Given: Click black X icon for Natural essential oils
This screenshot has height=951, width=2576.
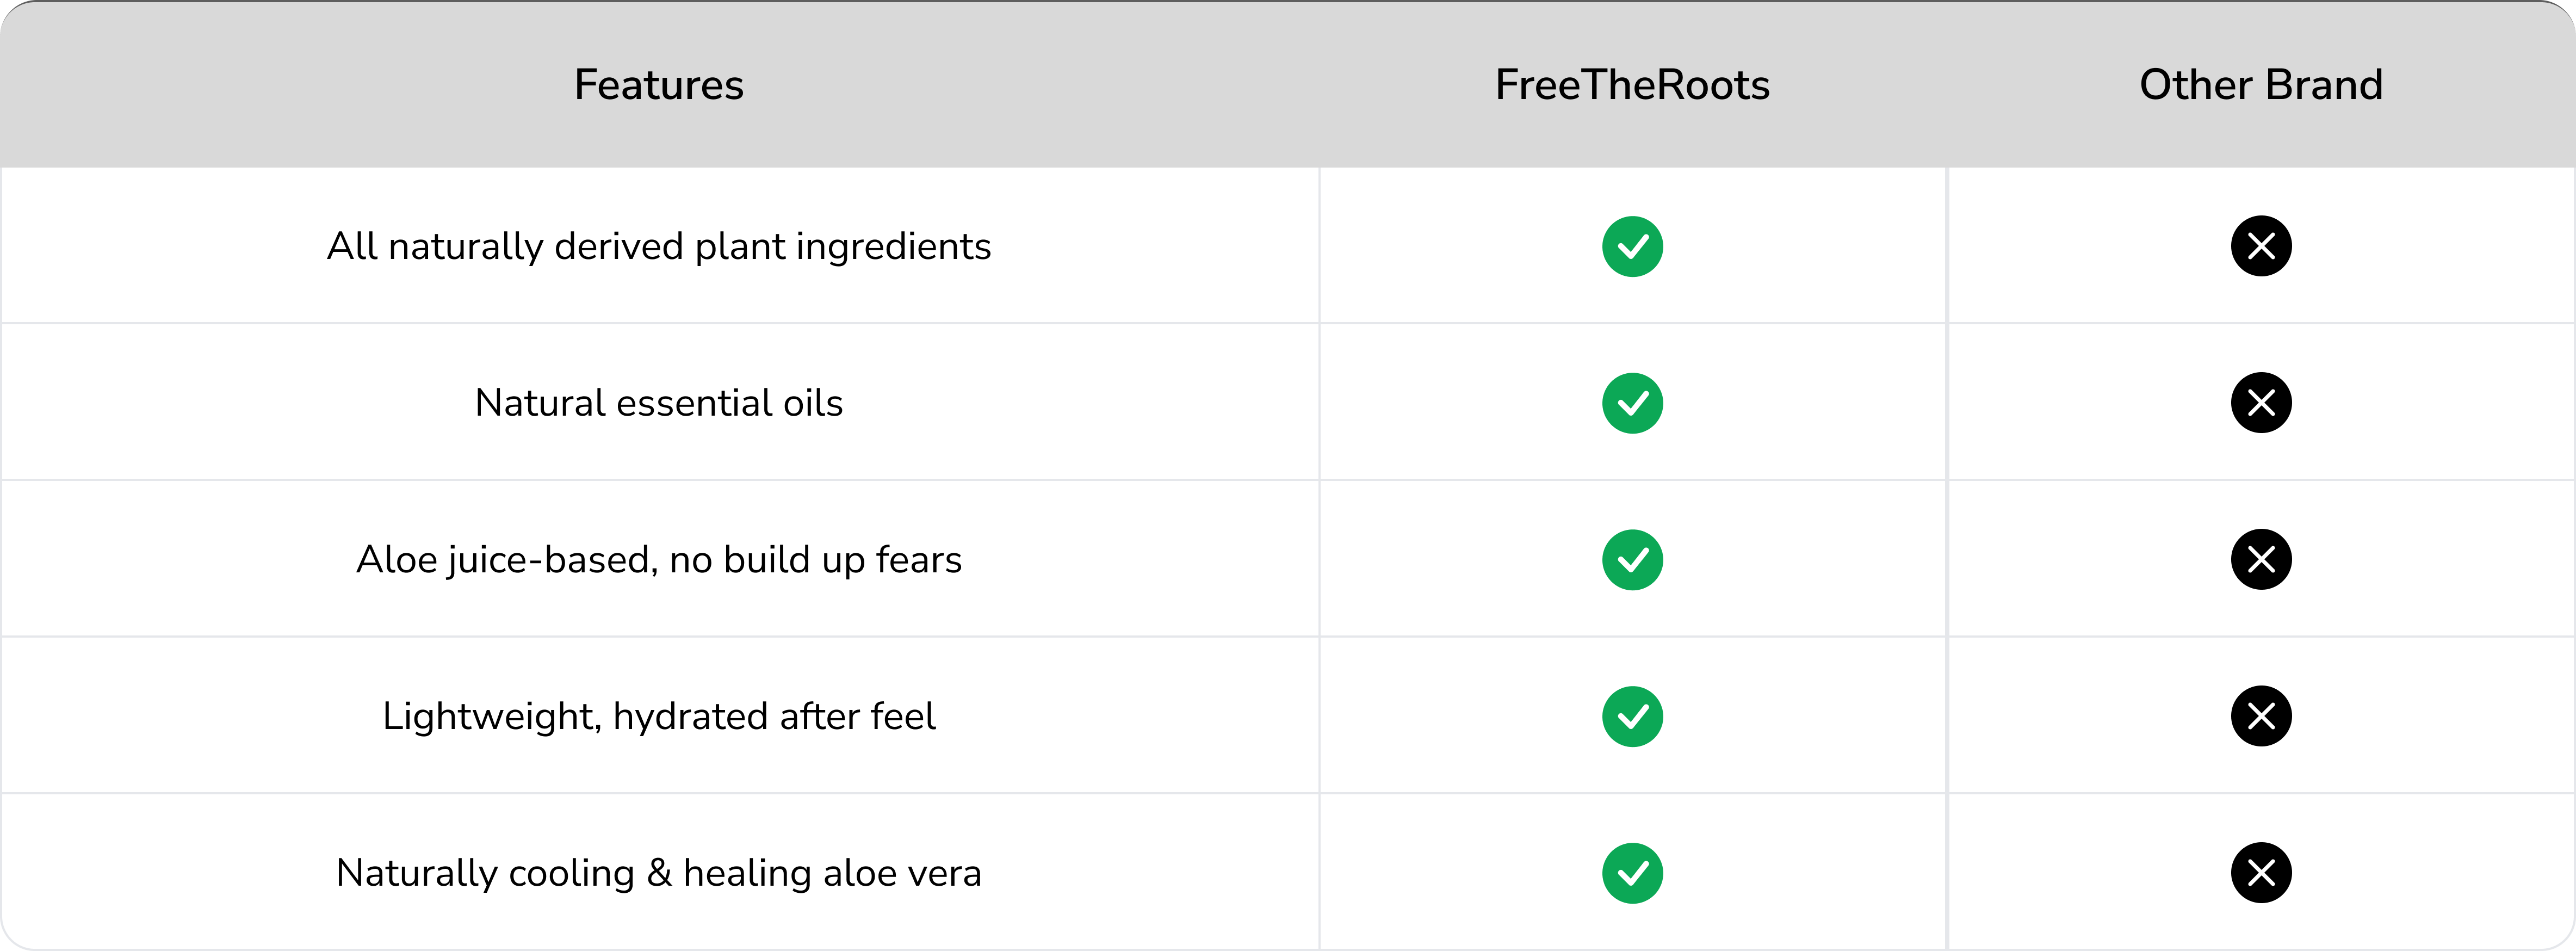Looking at the screenshot, I should tap(2261, 403).
